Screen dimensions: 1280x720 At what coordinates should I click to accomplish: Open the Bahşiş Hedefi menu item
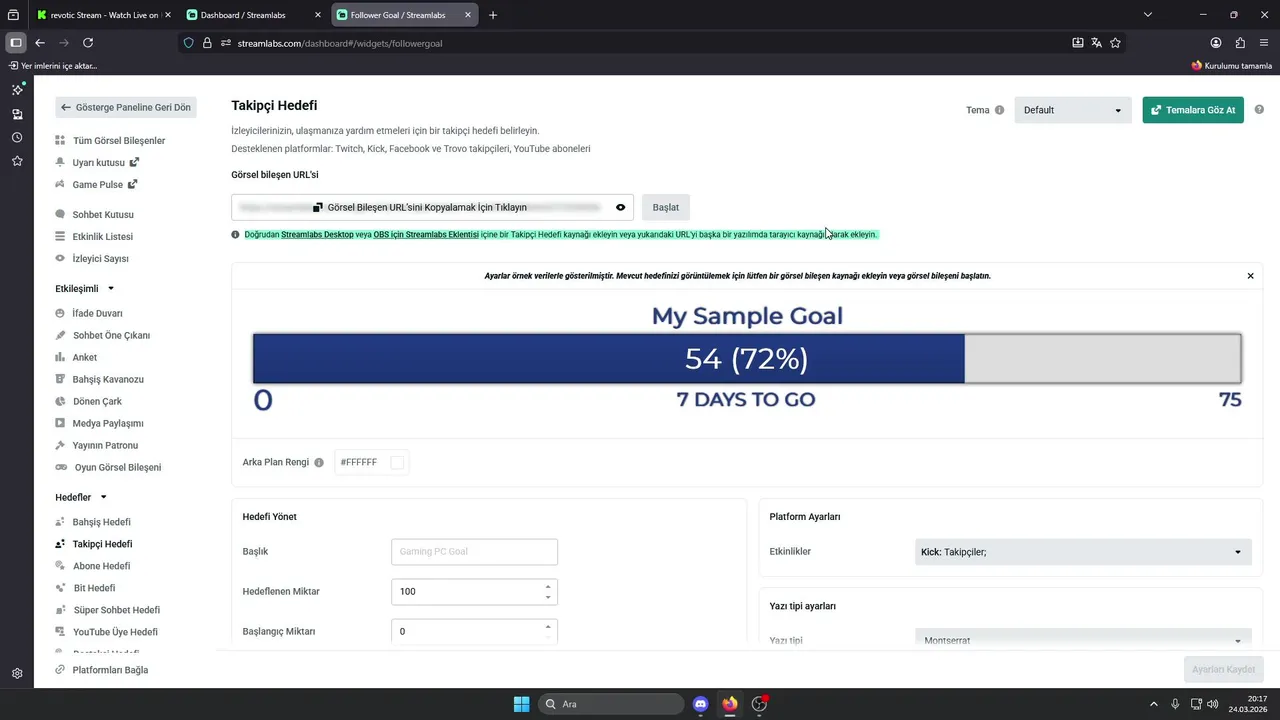tap(101, 522)
